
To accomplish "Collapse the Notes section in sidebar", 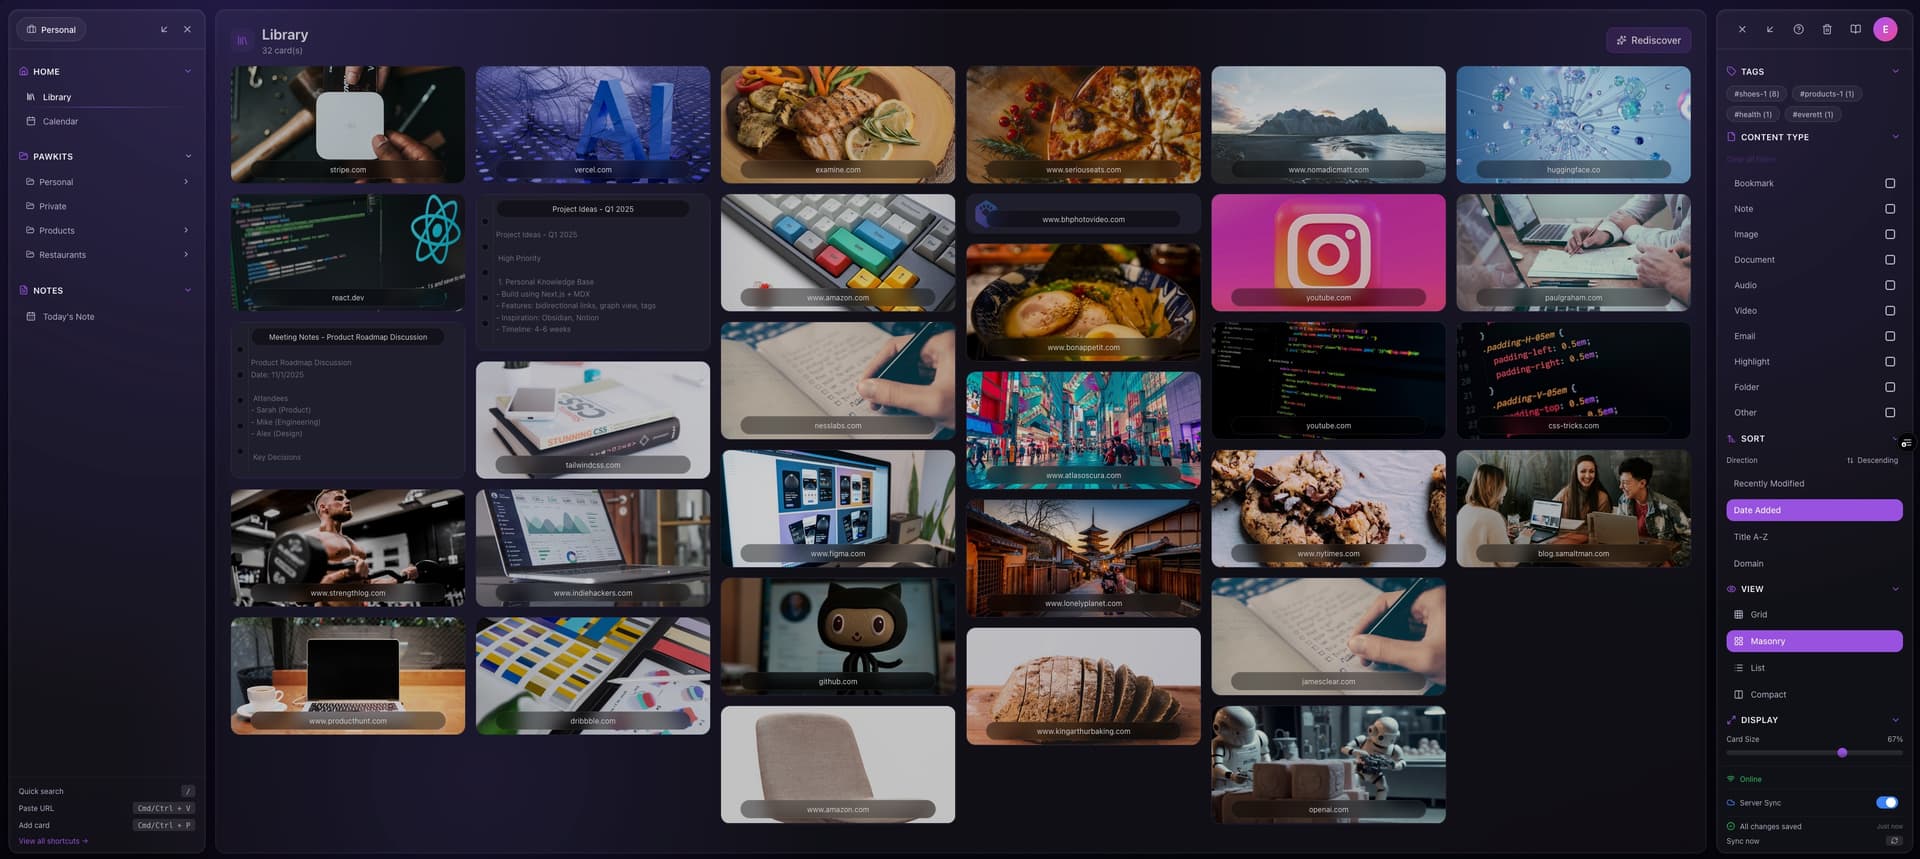I will coord(187,291).
